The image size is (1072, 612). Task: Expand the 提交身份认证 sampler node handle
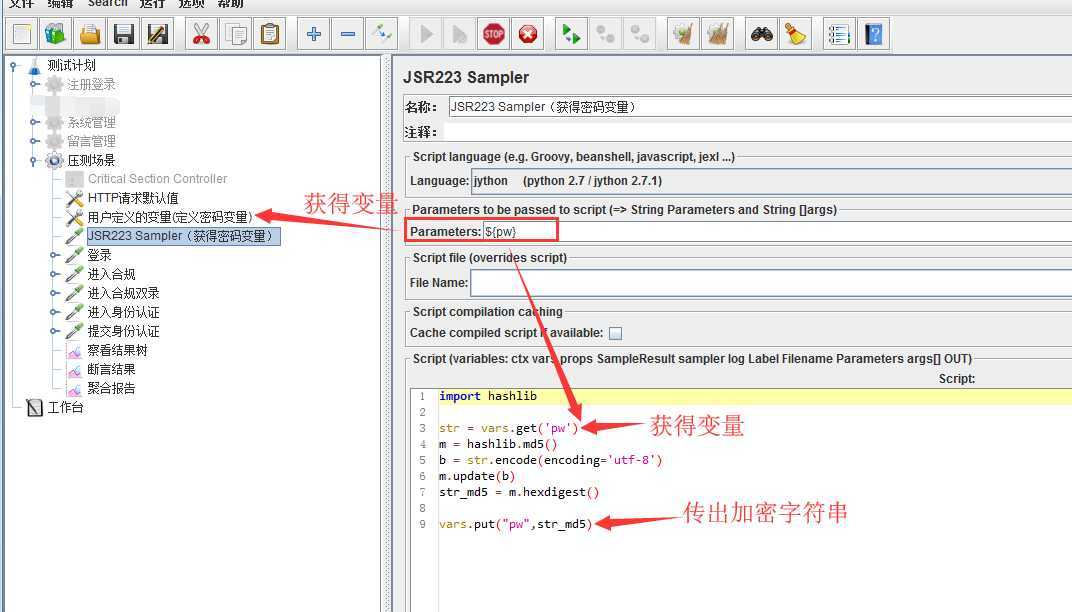point(55,331)
